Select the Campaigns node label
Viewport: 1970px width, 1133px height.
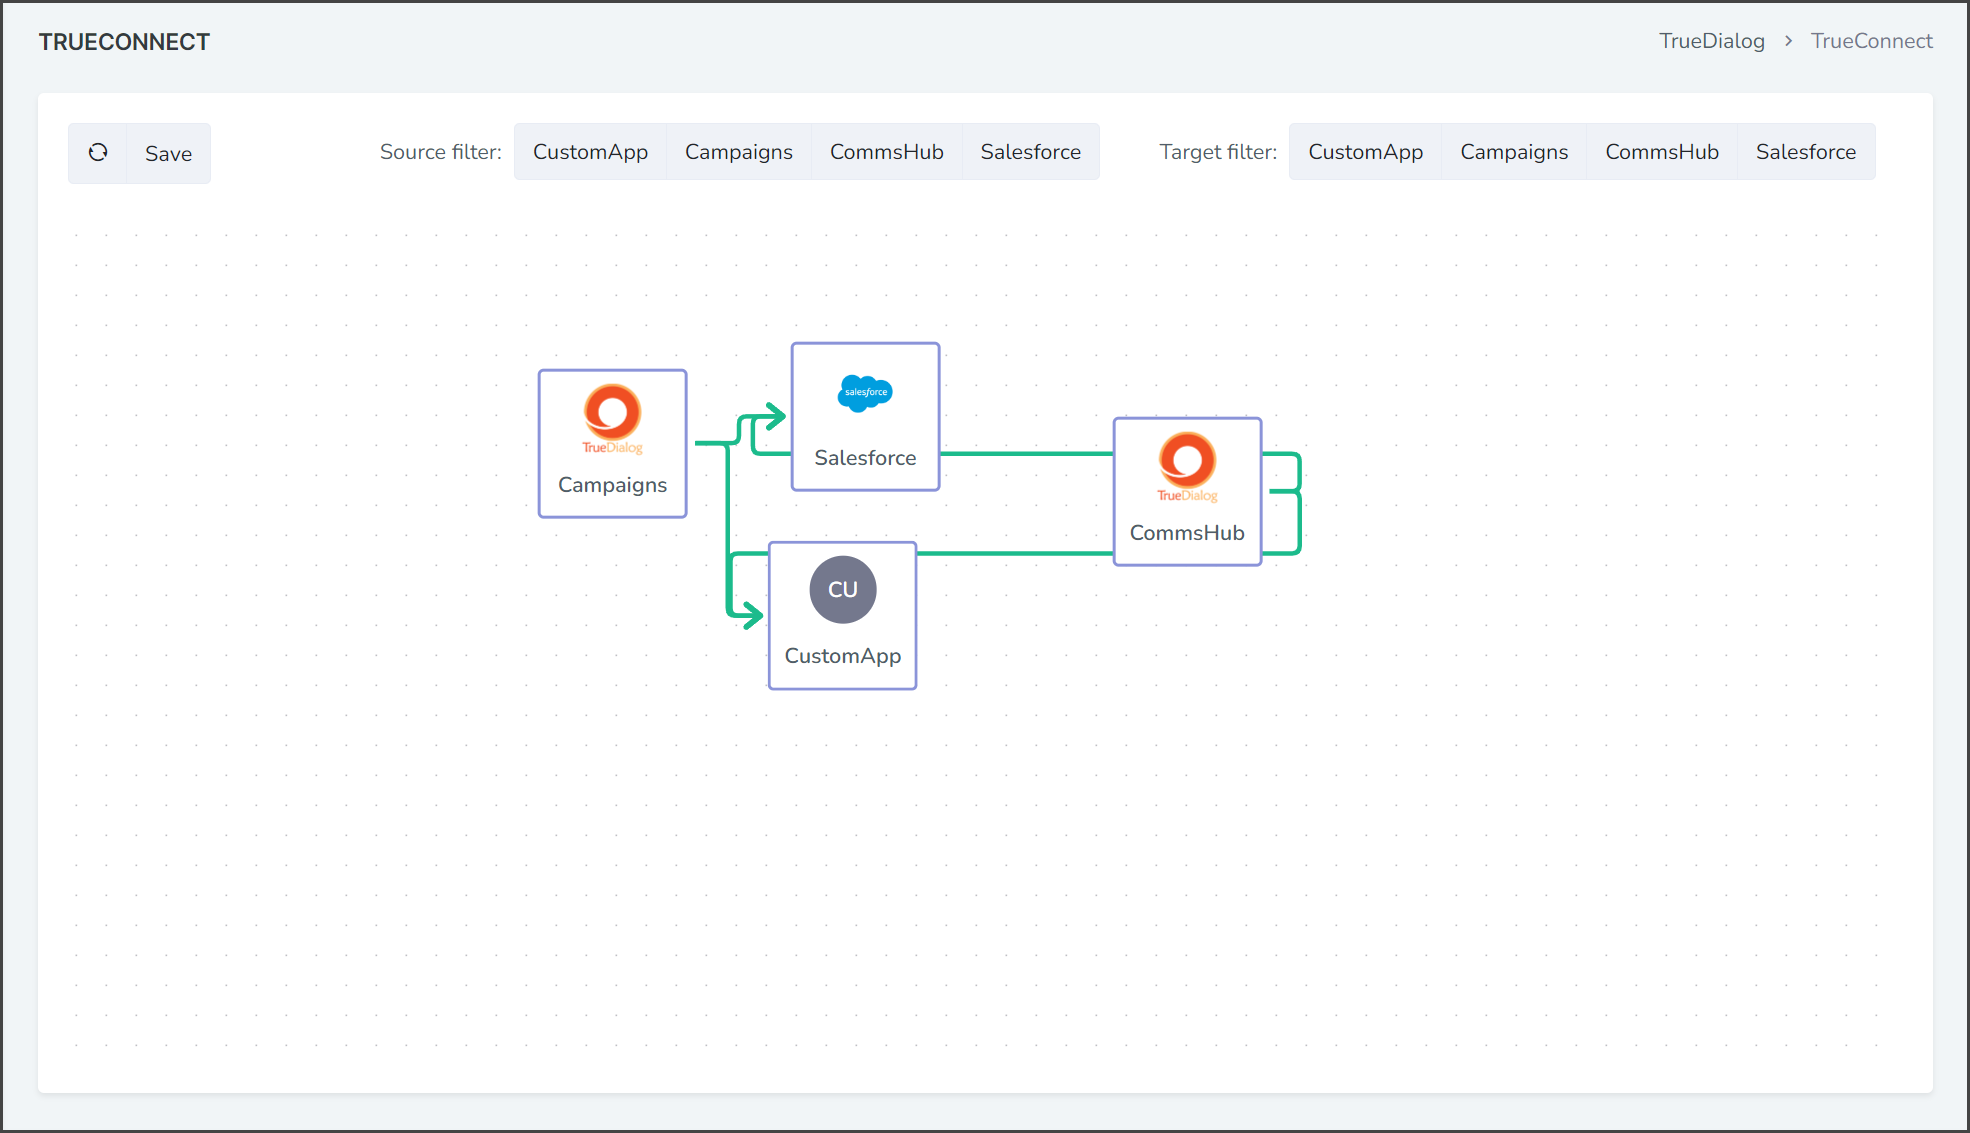(612, 485)
